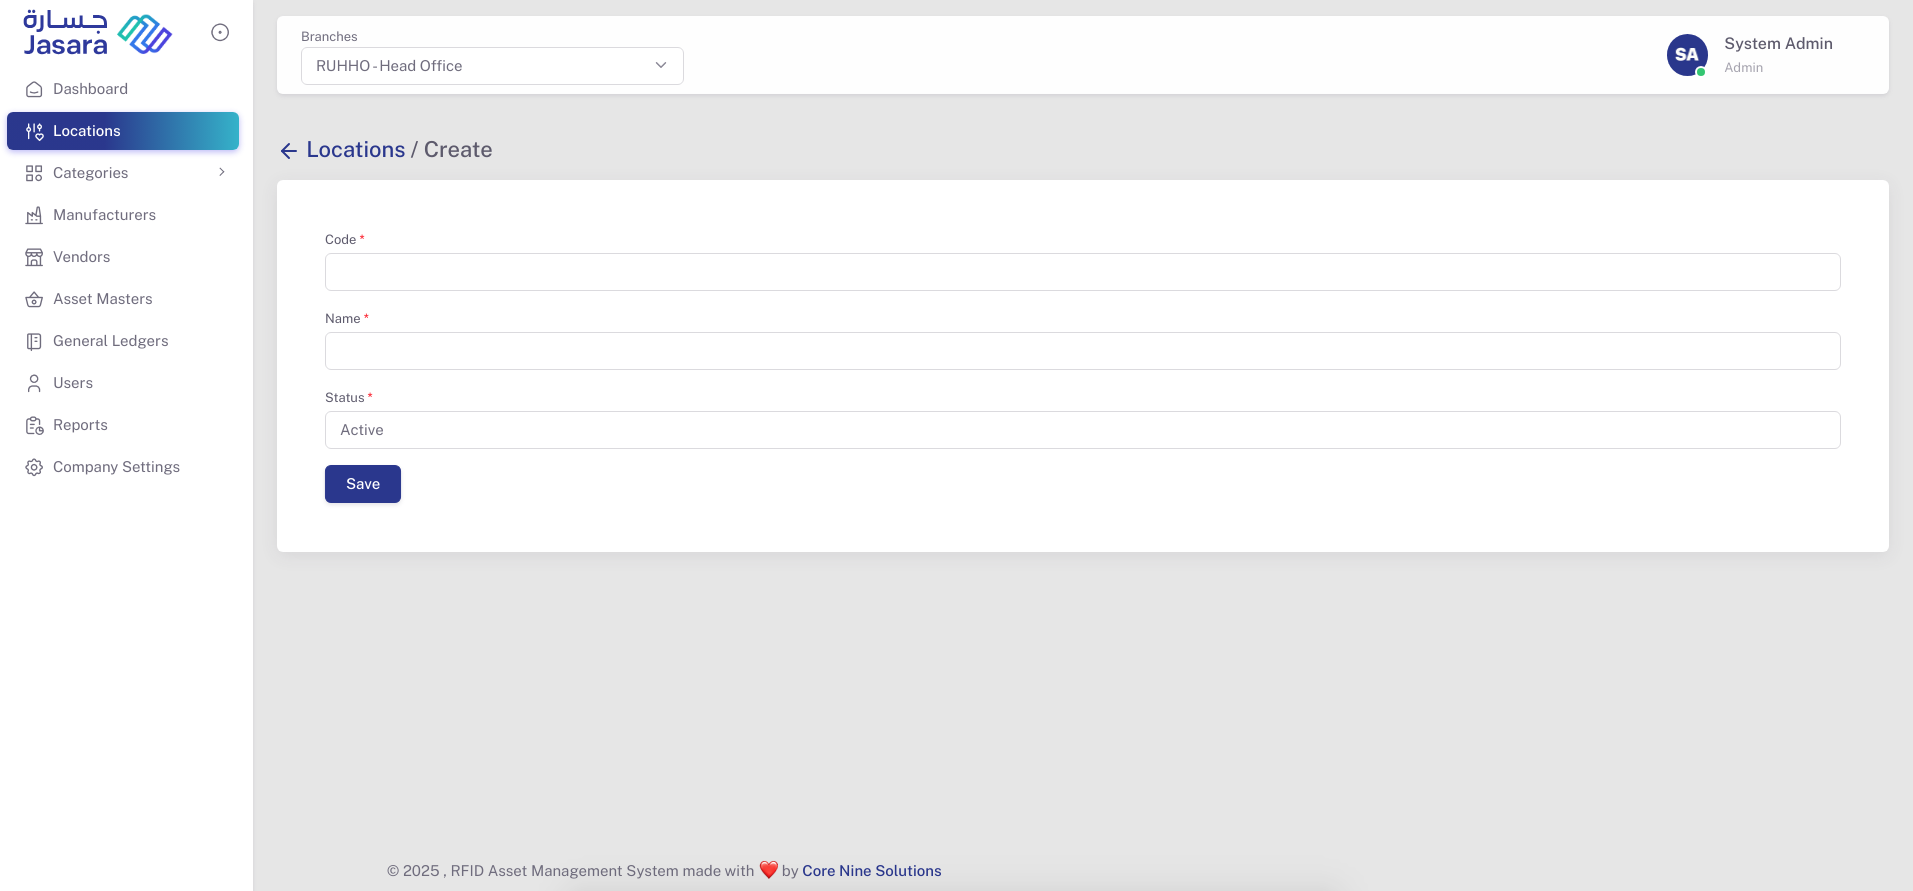Click the Manufacturers factory icon

[34, 215]
